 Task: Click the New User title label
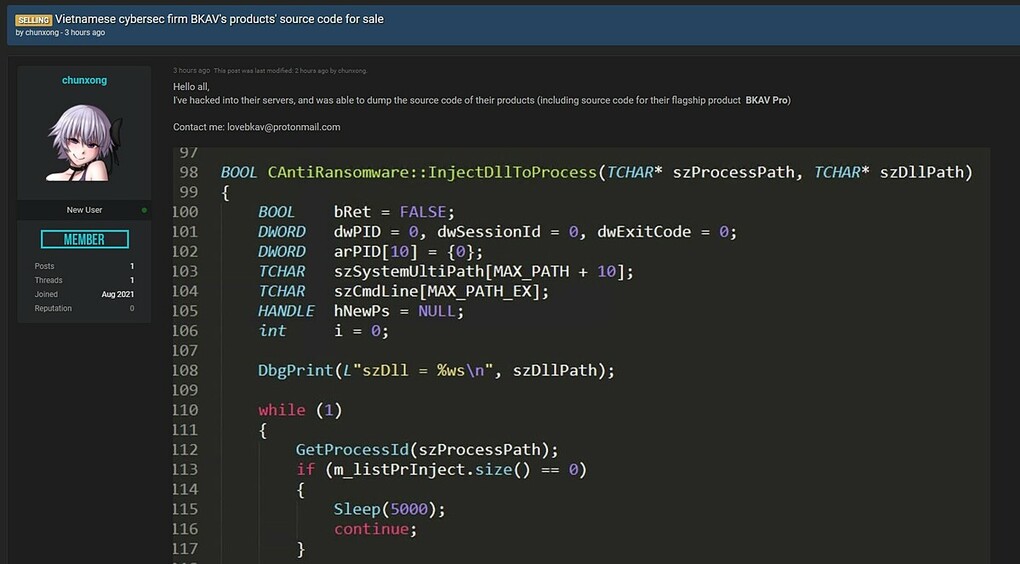point(84,210)
